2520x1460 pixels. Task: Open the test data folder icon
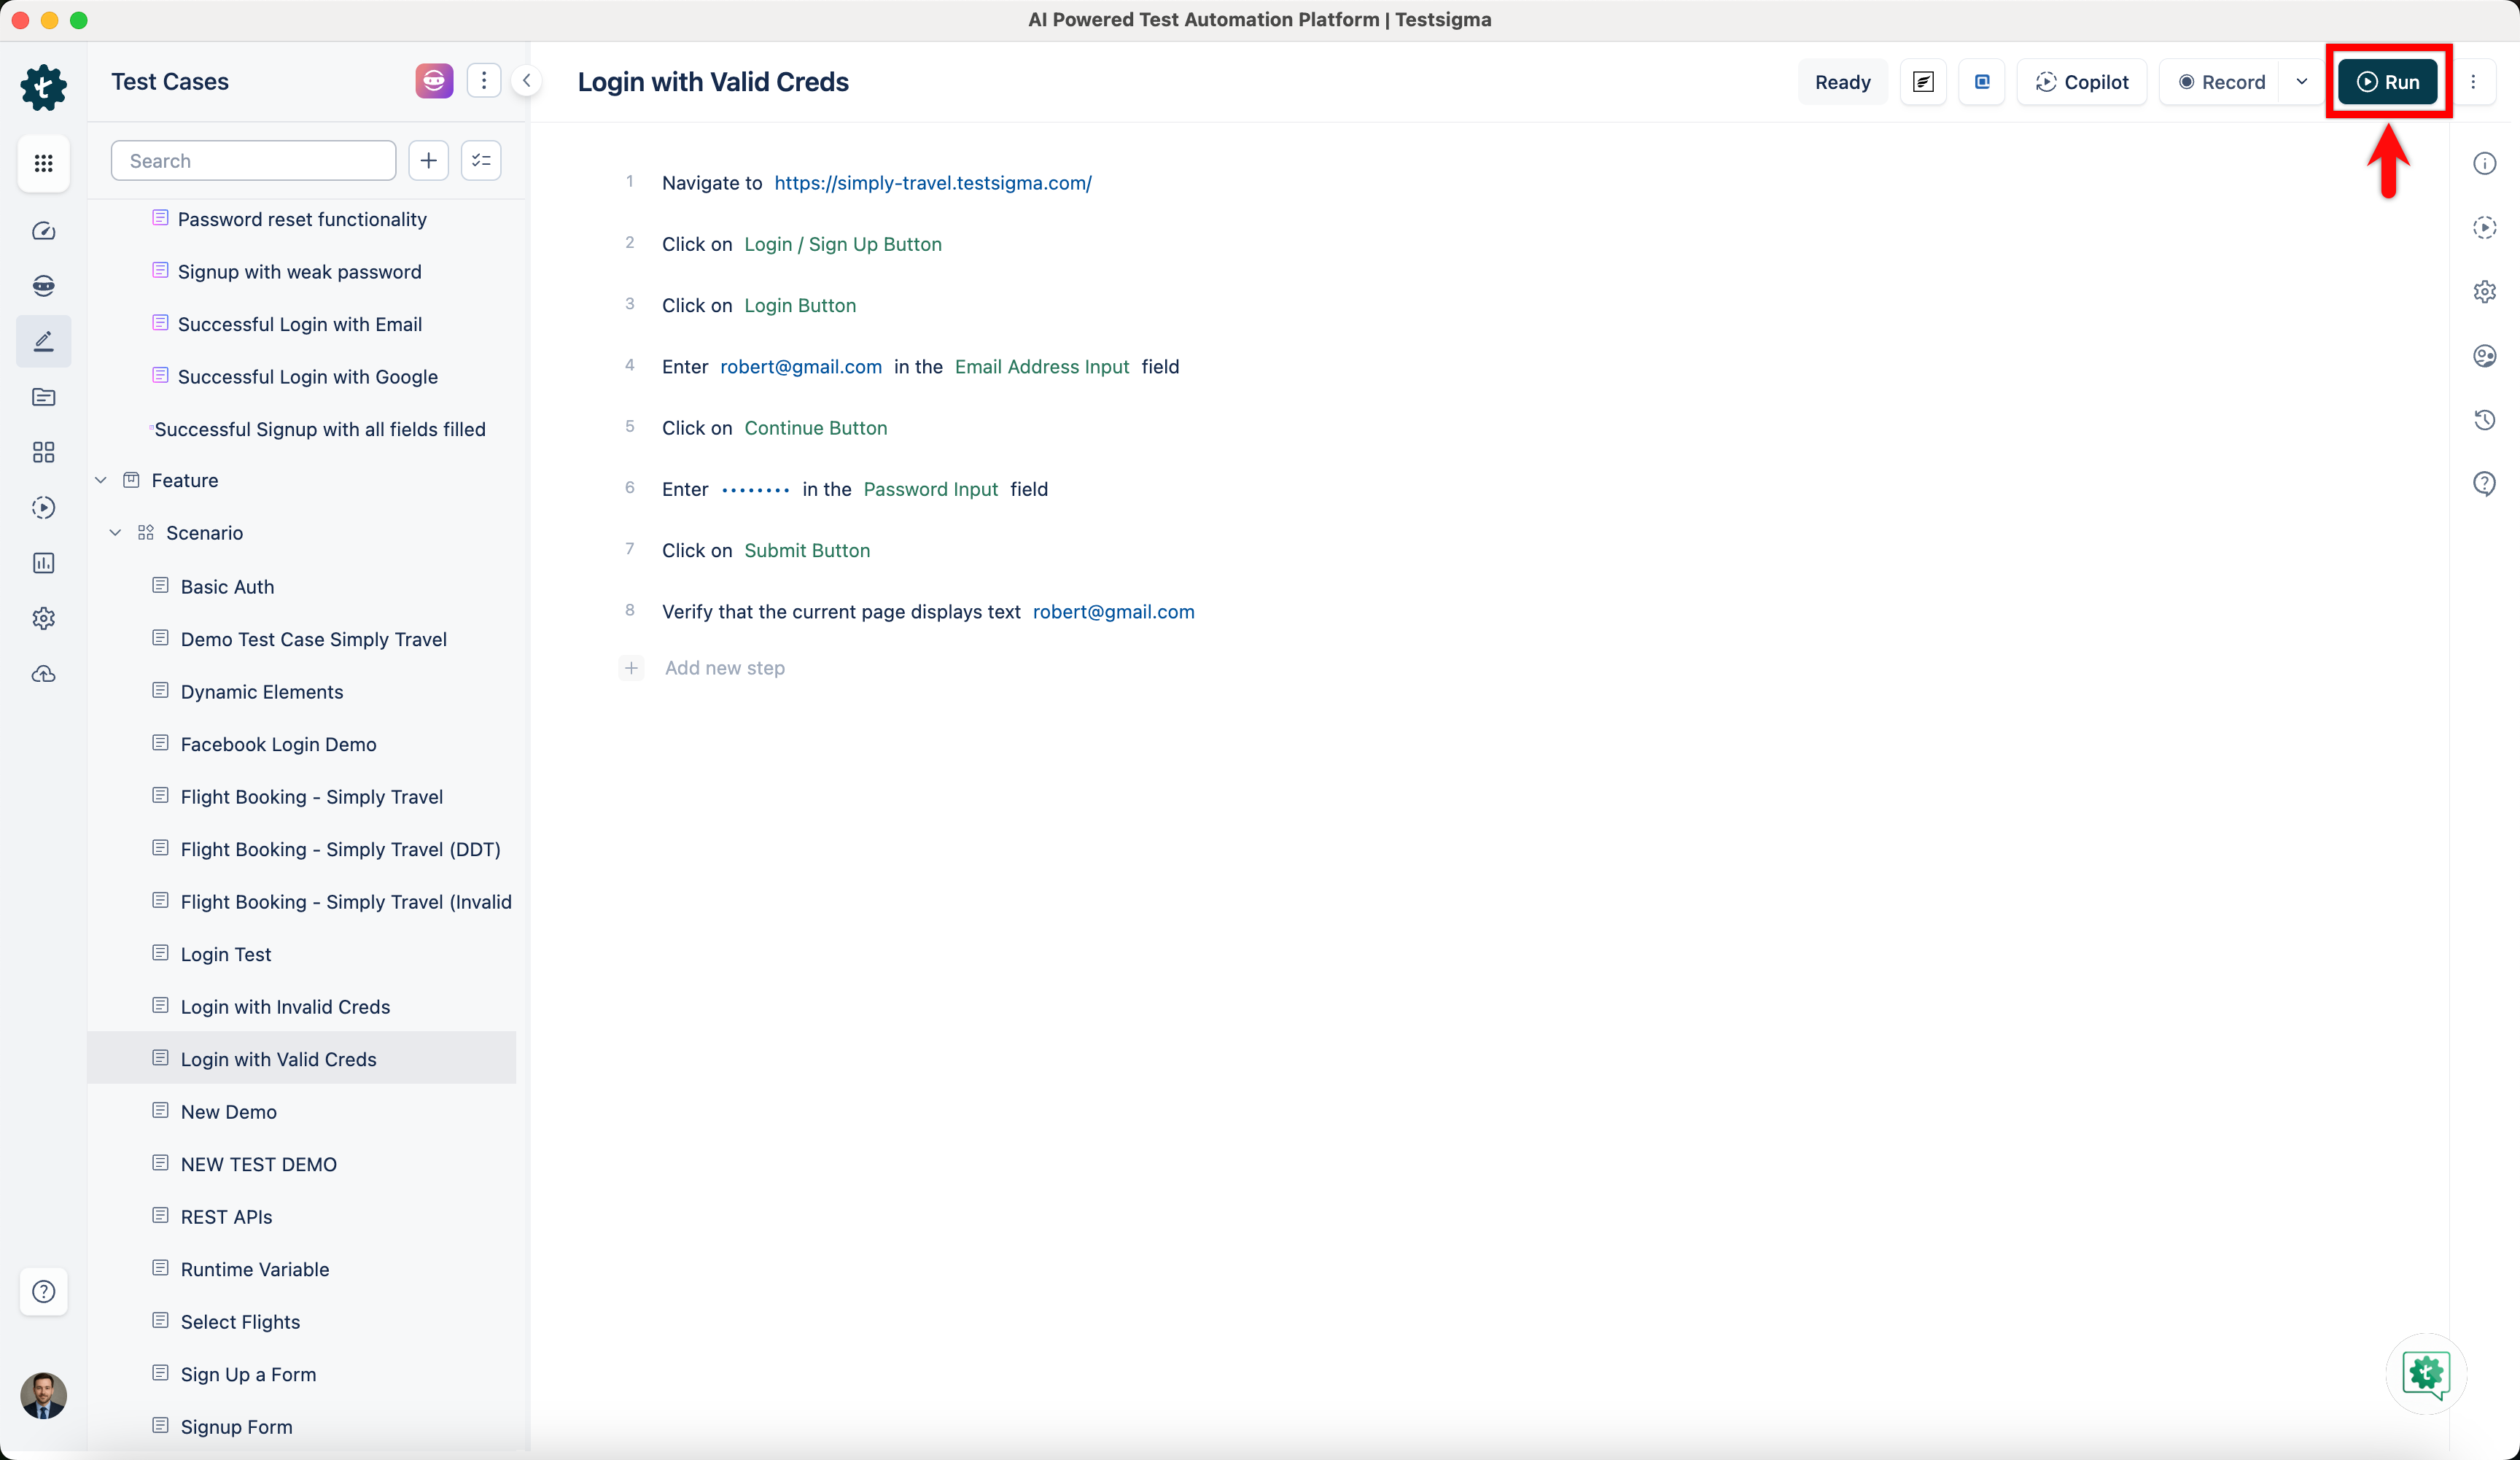pyautogui.click(x=43, y=397)
